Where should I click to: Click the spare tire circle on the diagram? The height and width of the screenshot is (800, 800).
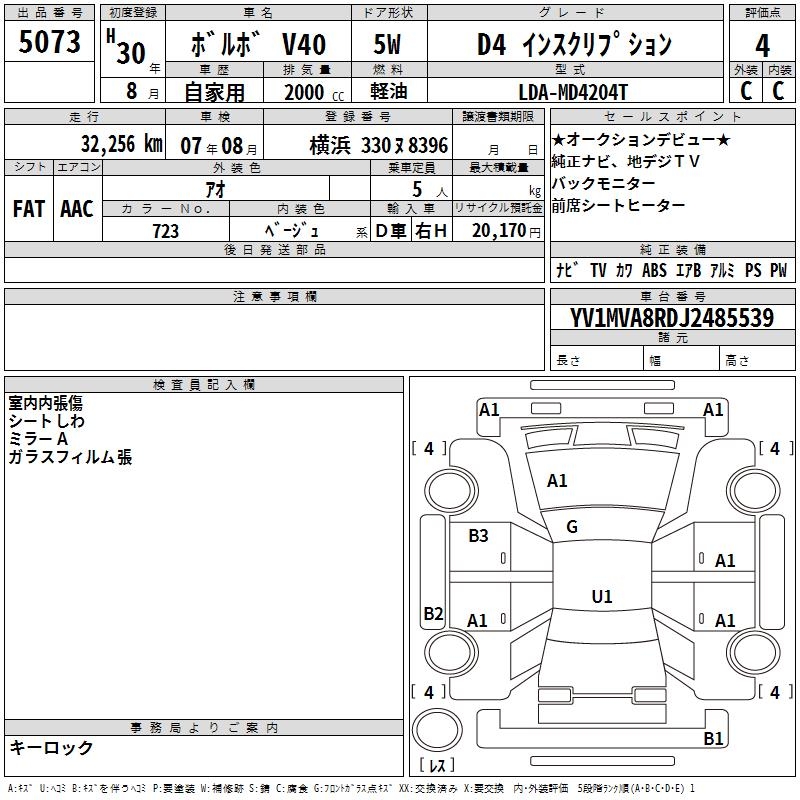437,730
